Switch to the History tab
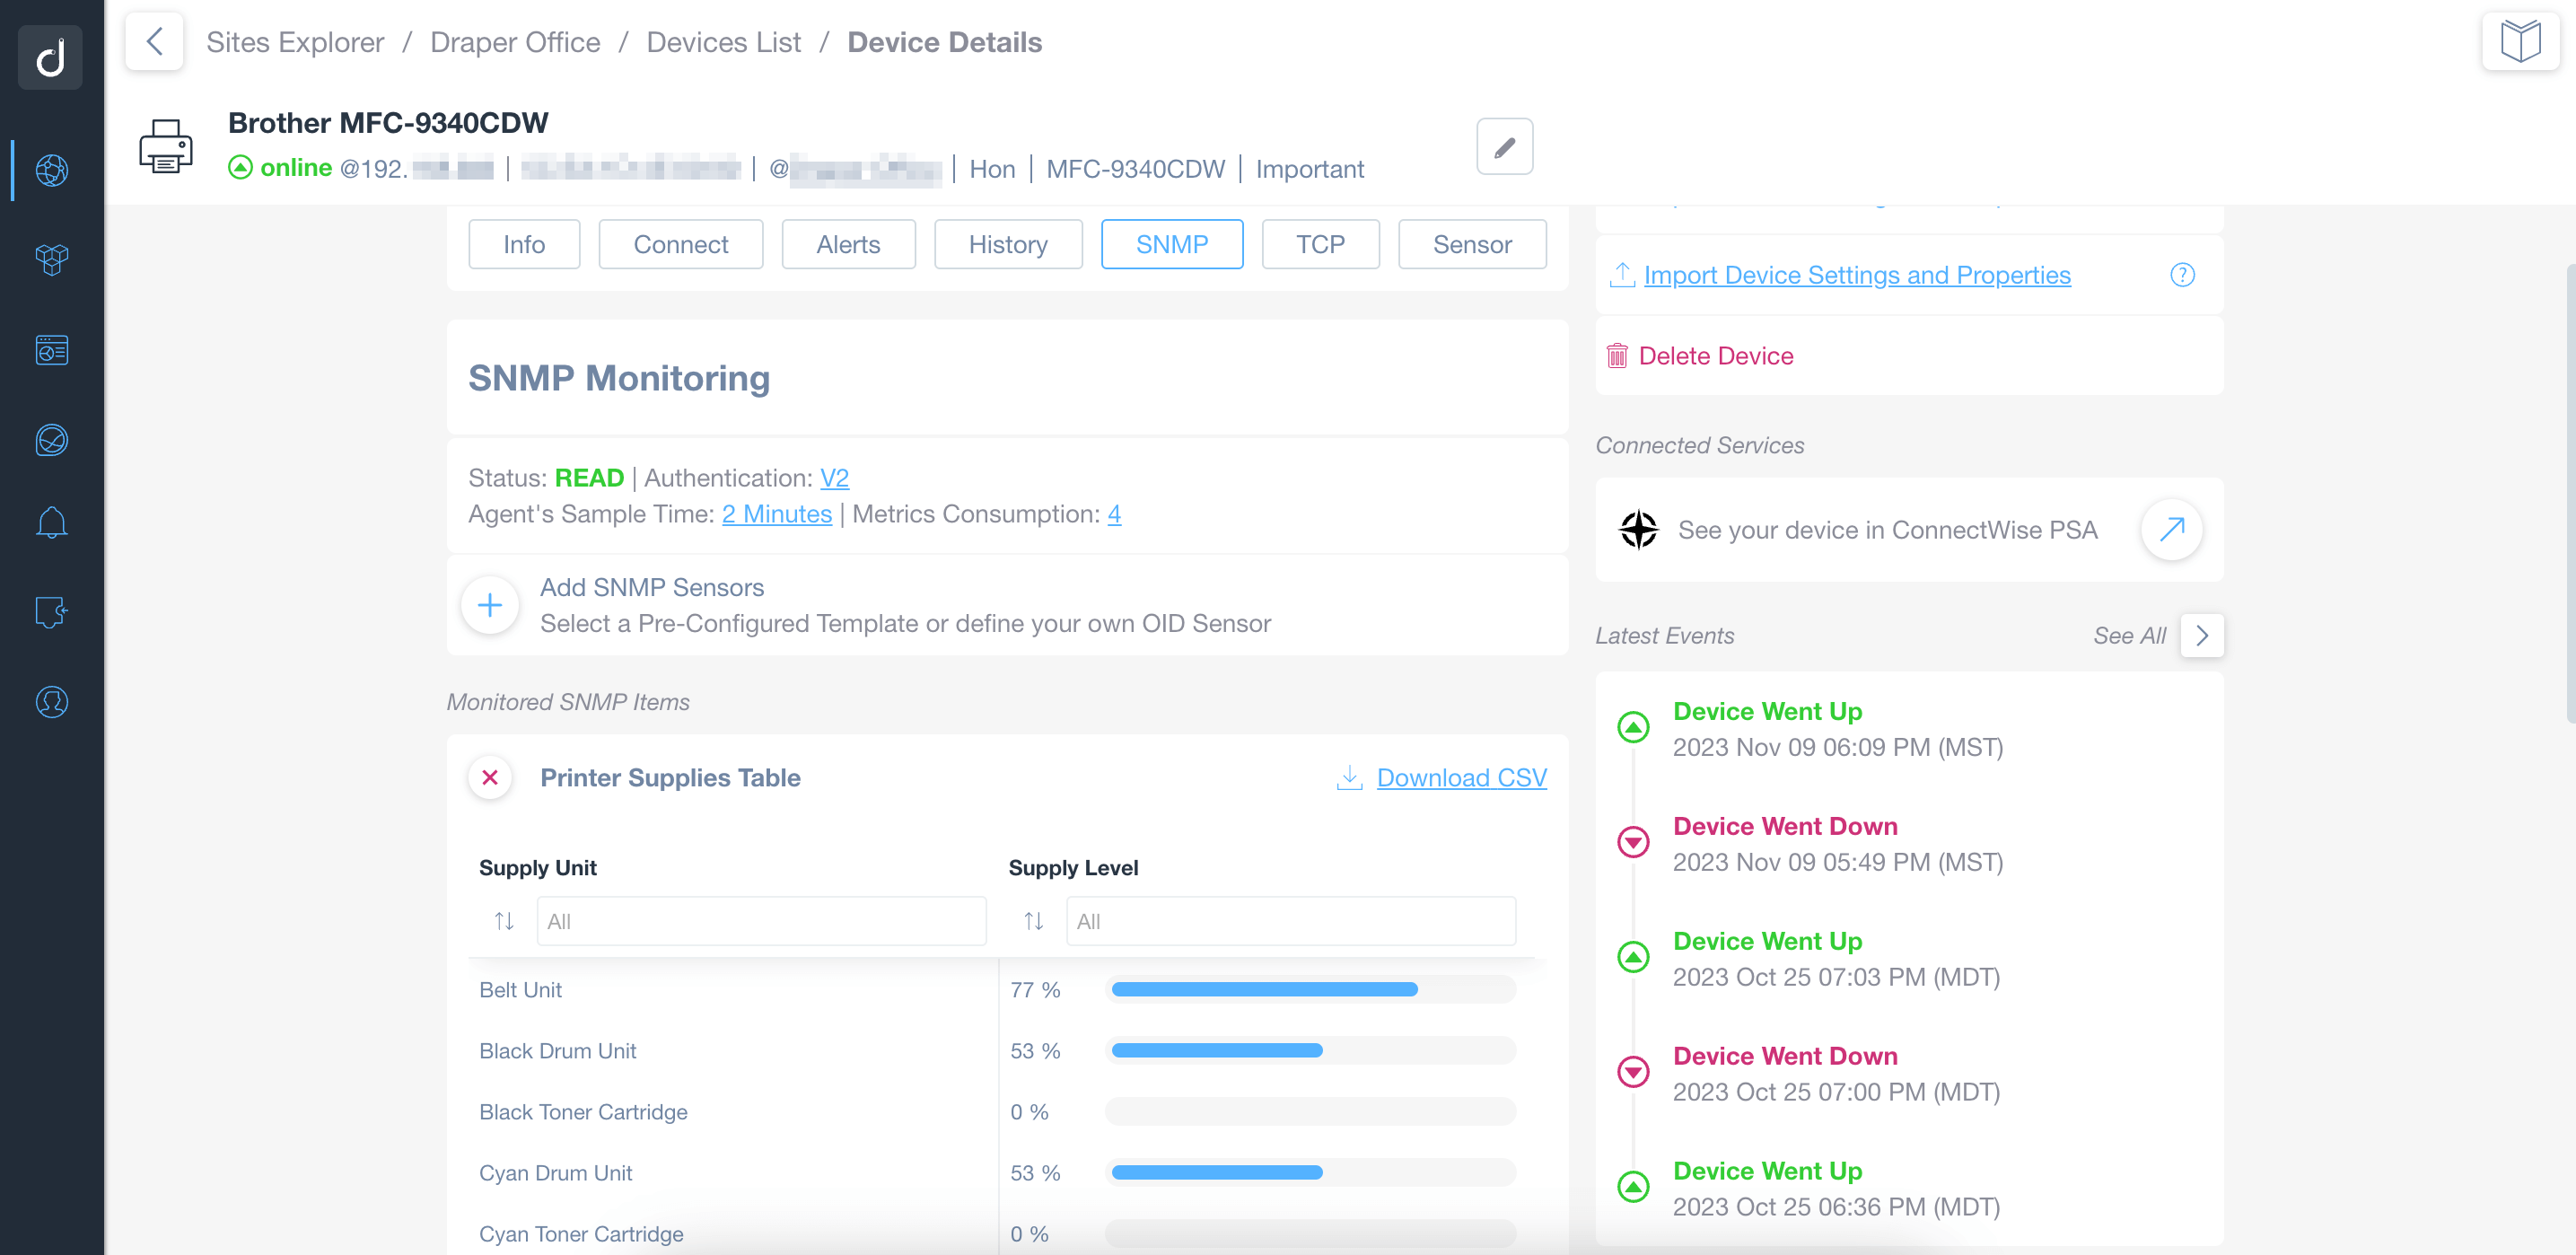2576x1255 pixels. 1008,244
